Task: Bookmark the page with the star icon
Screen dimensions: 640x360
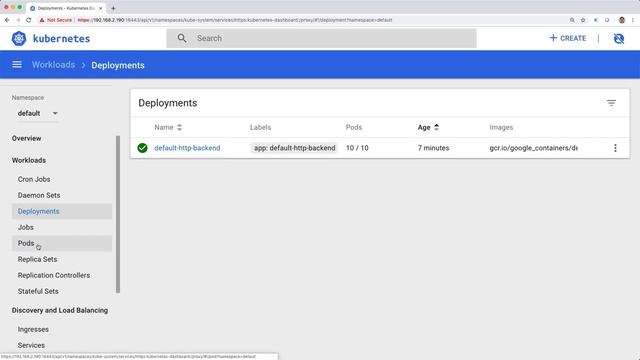Action: point(583,20)
